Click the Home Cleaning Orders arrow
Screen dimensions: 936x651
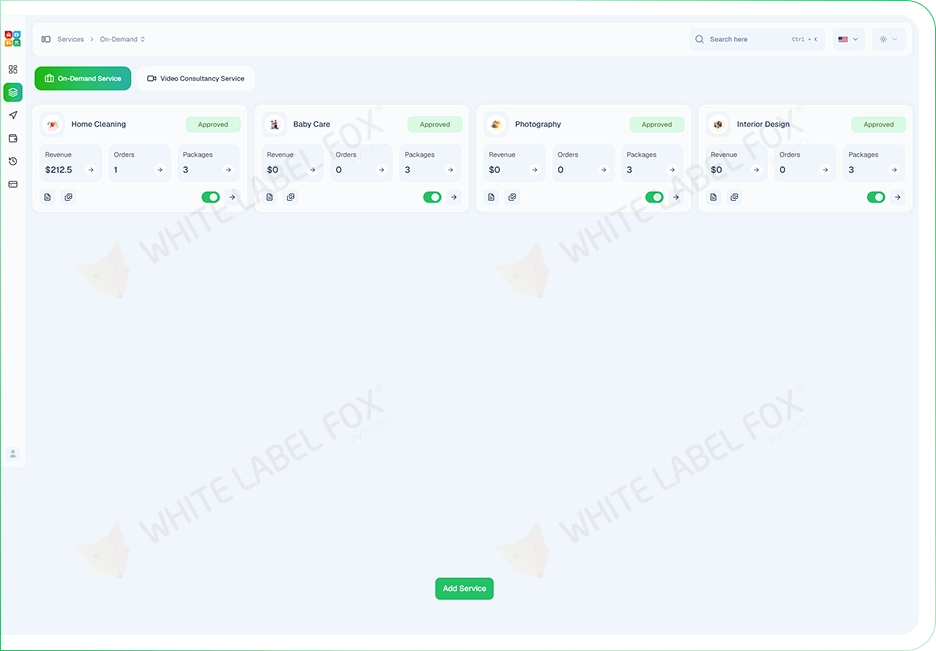tap(159, 170)
